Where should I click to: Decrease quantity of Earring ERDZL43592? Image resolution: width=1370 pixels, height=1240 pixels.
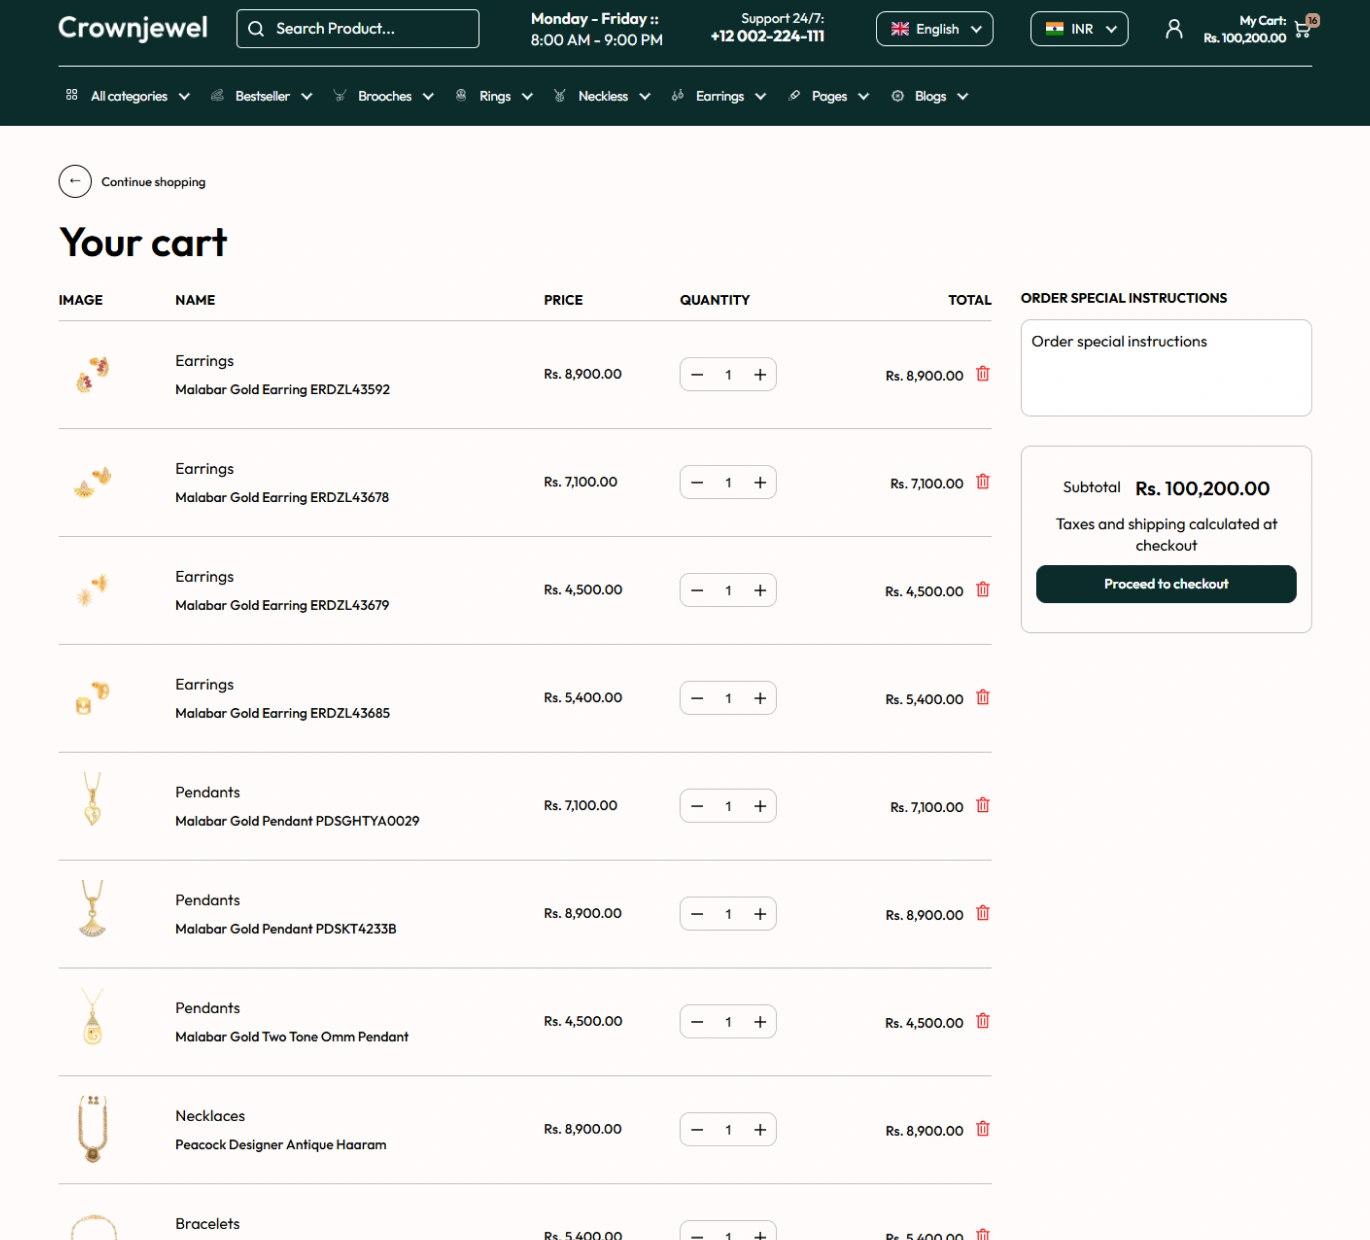[697, 375]
